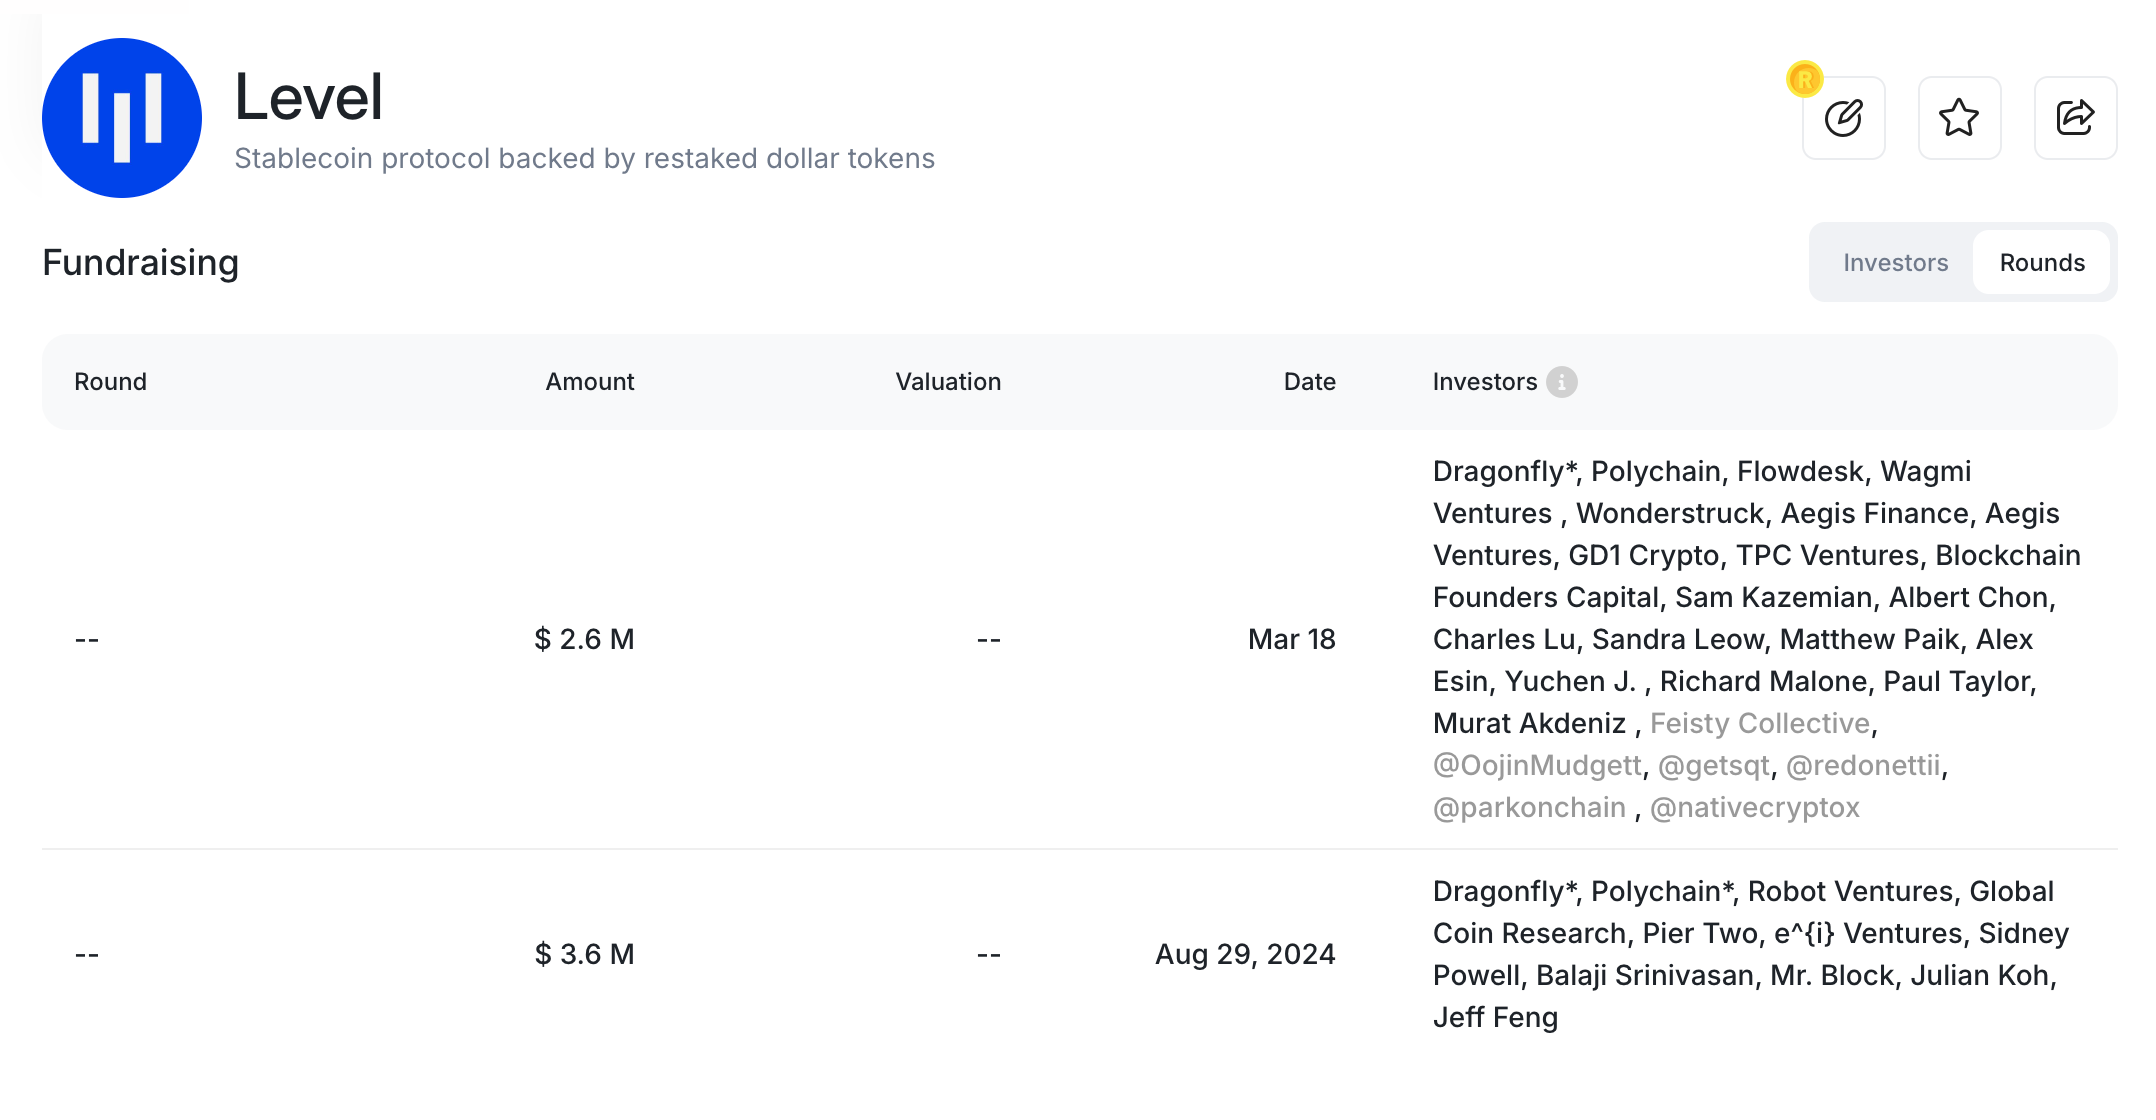This screenshot has height=1120, width=2156.
Task: Click the Level blue logo
Action: tap(122, 118)
